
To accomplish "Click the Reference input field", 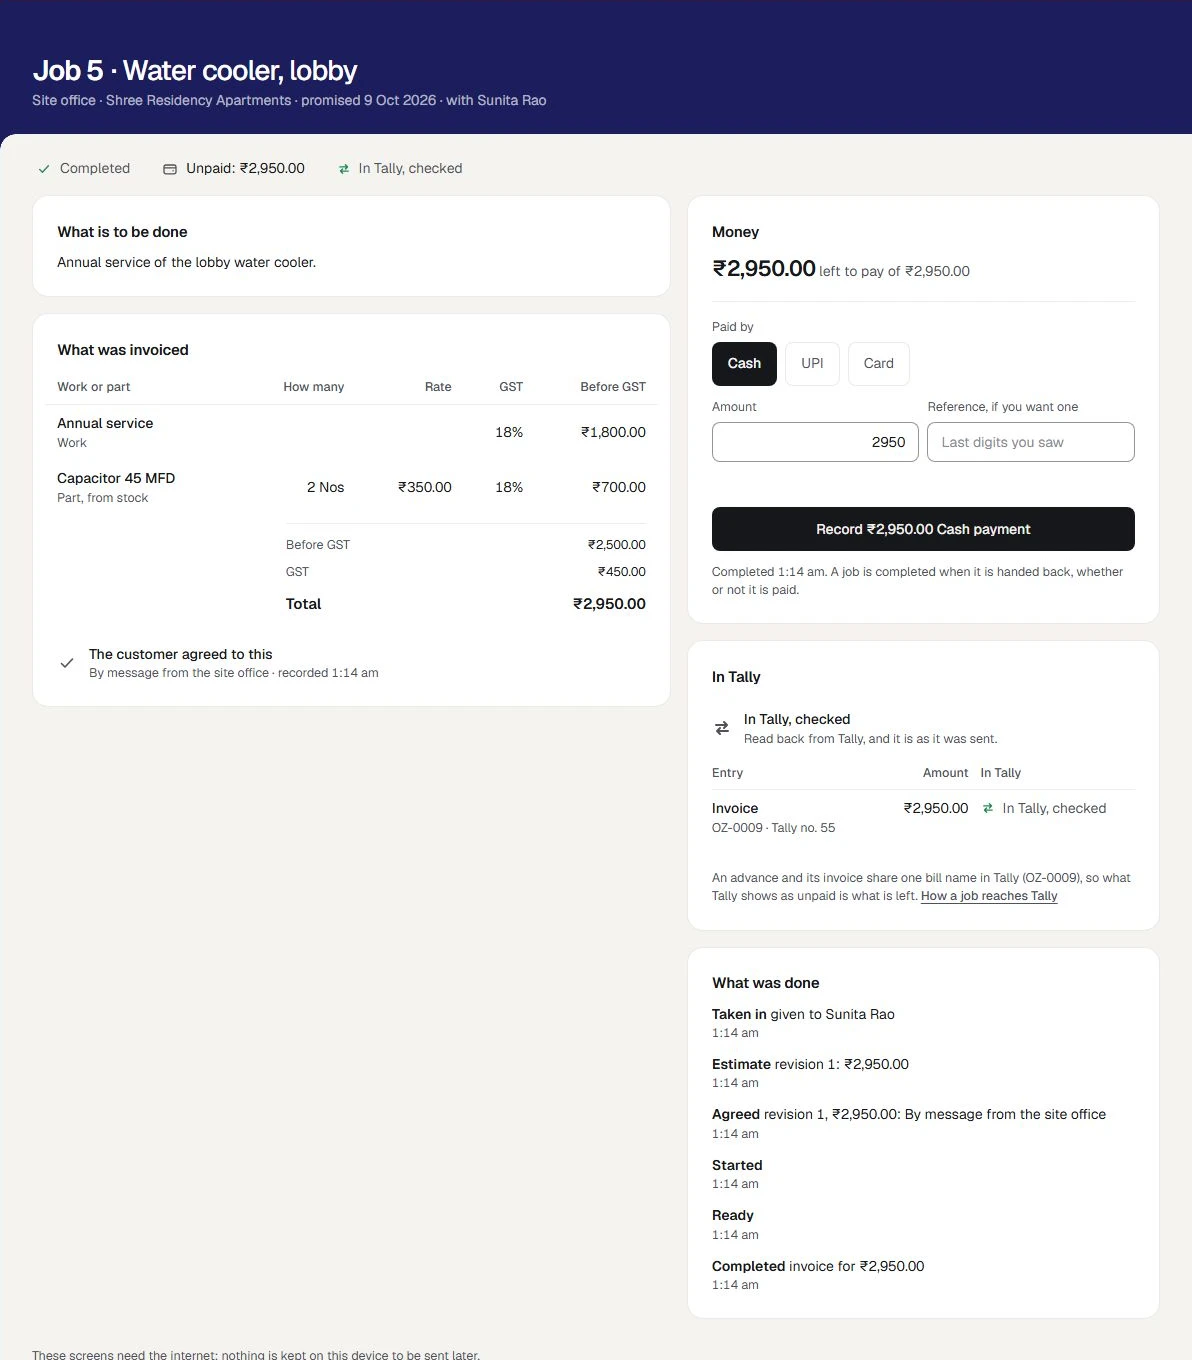I will [1031, 442].
